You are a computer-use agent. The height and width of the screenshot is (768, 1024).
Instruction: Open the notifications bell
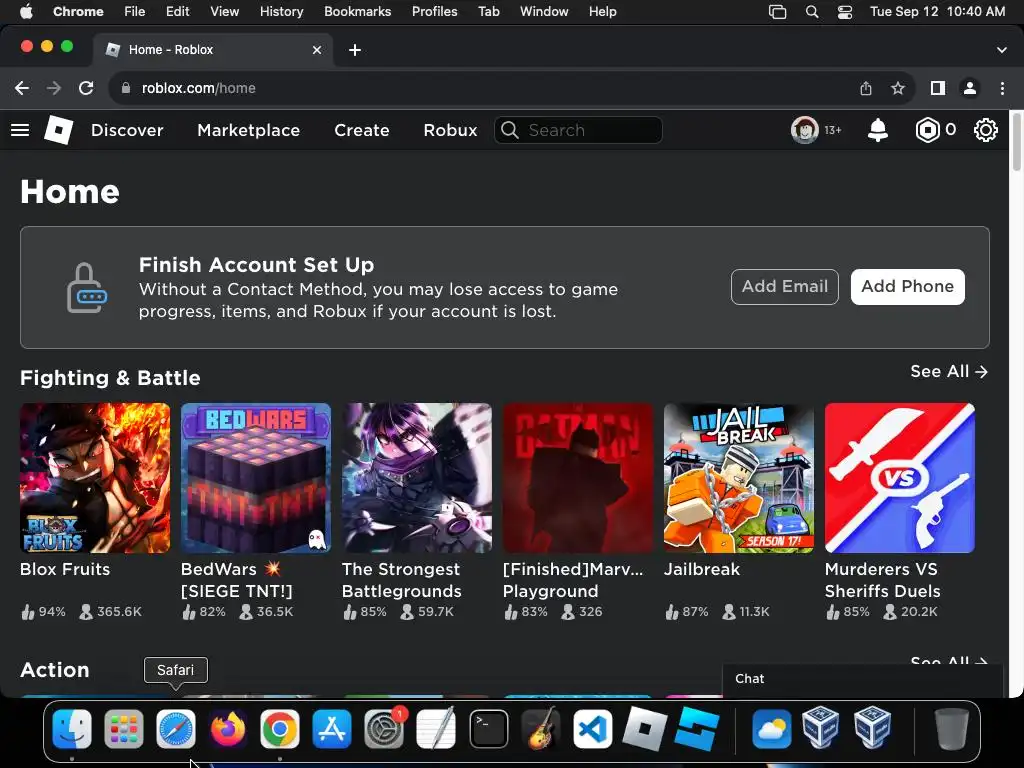point(877,130)
